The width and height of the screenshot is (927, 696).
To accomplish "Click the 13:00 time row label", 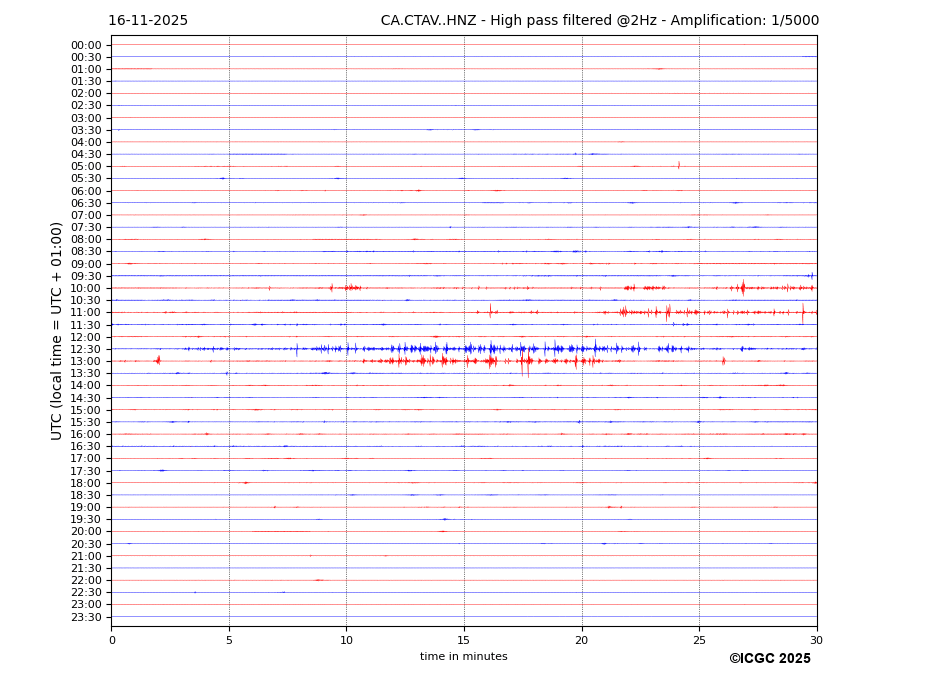I will click(86, 361).
